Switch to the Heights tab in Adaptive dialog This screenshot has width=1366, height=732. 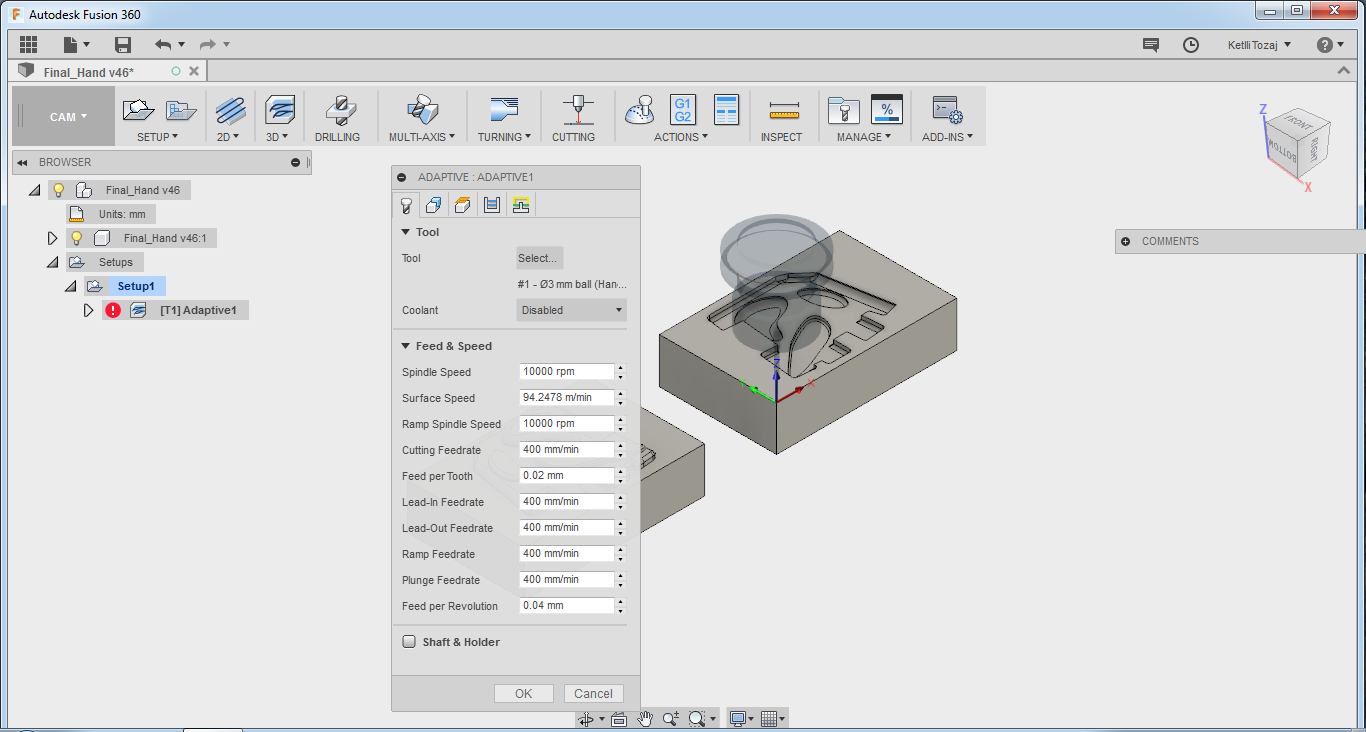click(x=462, y=205)
